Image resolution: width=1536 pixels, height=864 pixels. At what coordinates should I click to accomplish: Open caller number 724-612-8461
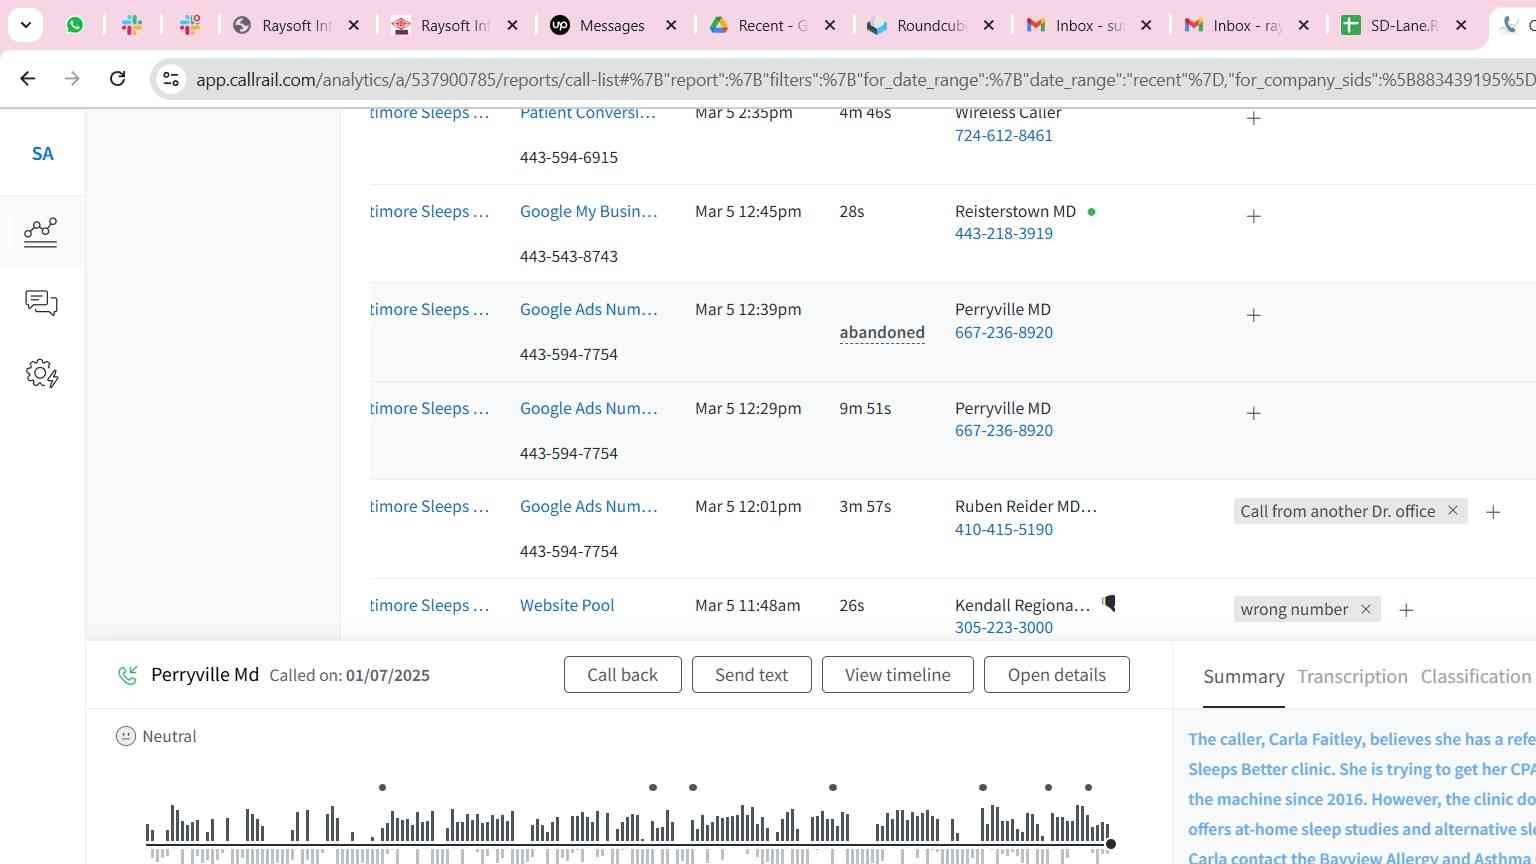tap(1003, 135)
